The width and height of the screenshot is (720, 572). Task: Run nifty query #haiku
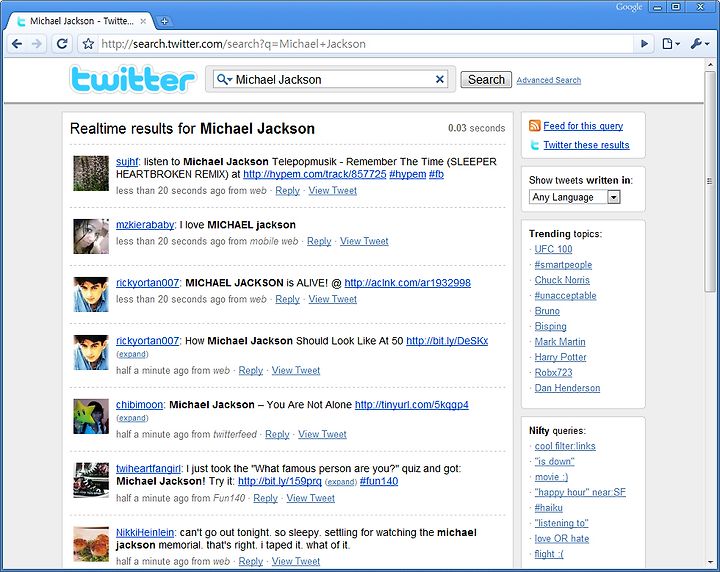[x=548, y=508]
